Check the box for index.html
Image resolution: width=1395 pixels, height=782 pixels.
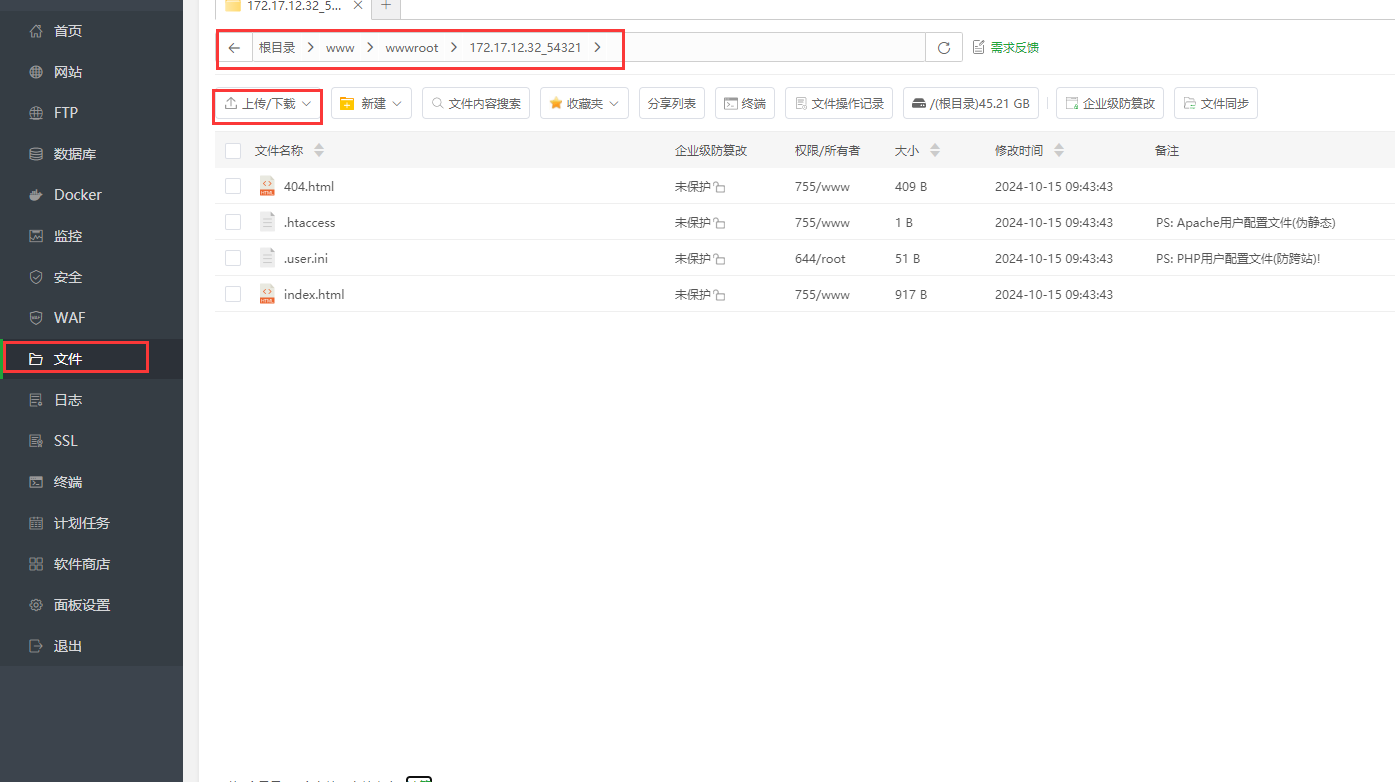[x=233, y=294]
